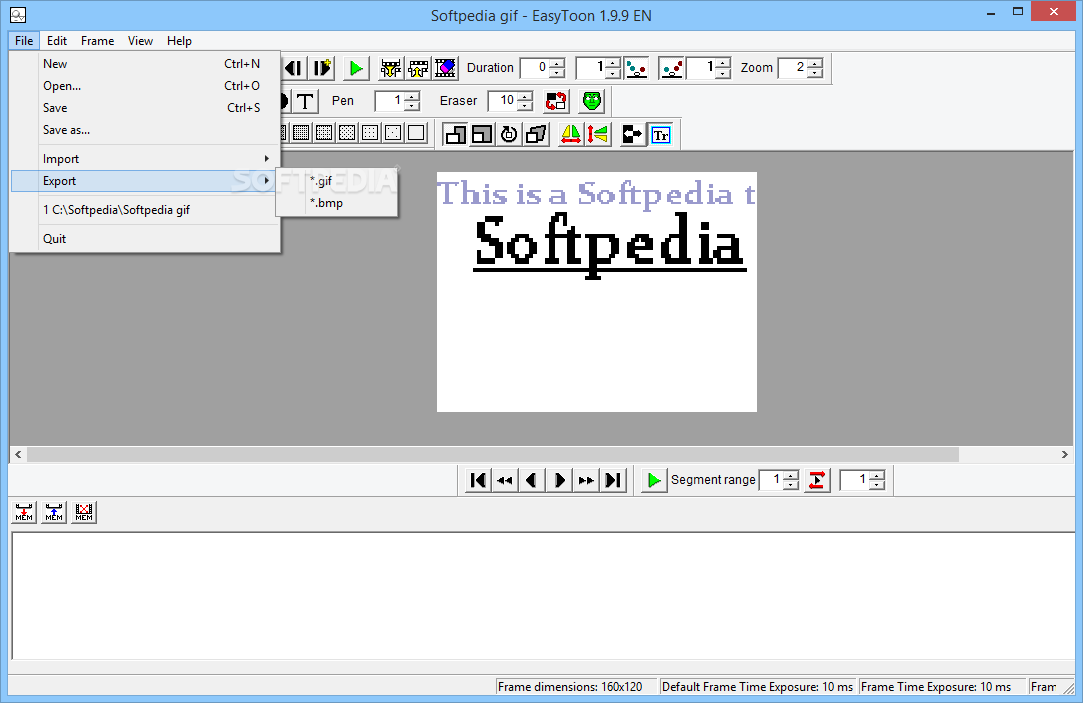Click horizontal scrollbar right arrow
The width and height of the screenshot is (1083, 703).
(1064, 454)
